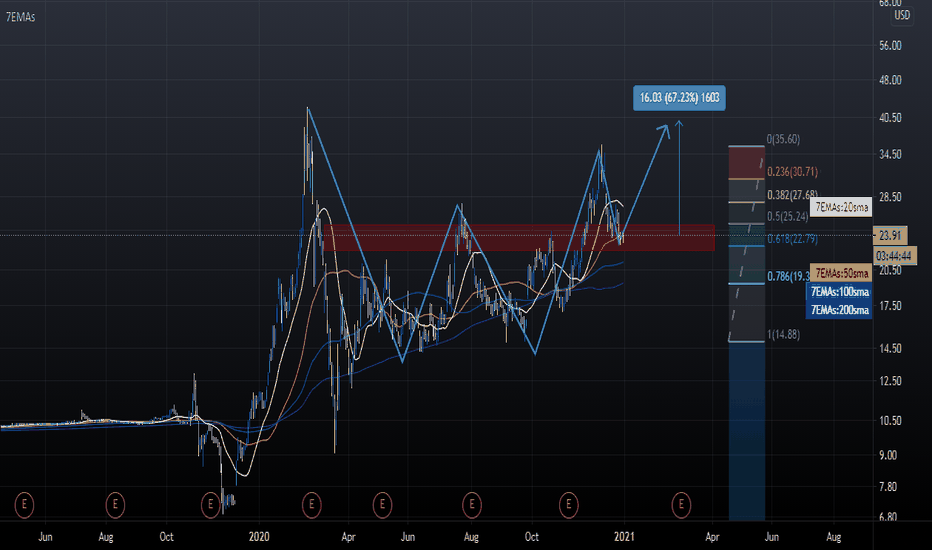Select the measurement label 16.03 (67.23%) 1603
Viewport: 932px width, 550px height.
click(679, 98)
